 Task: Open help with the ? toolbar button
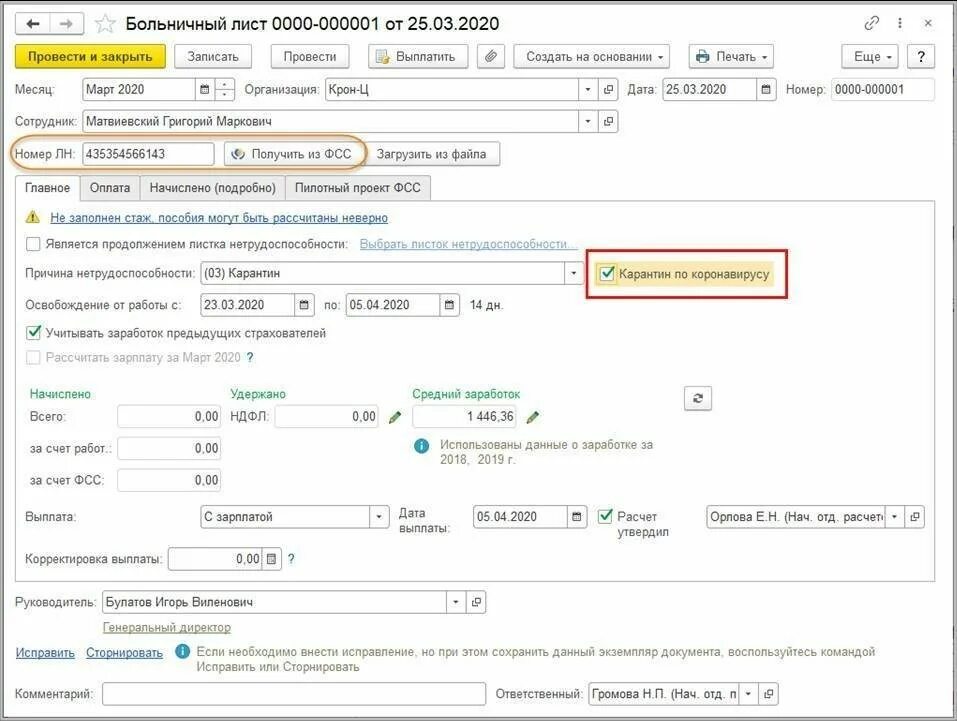[920, 57]
